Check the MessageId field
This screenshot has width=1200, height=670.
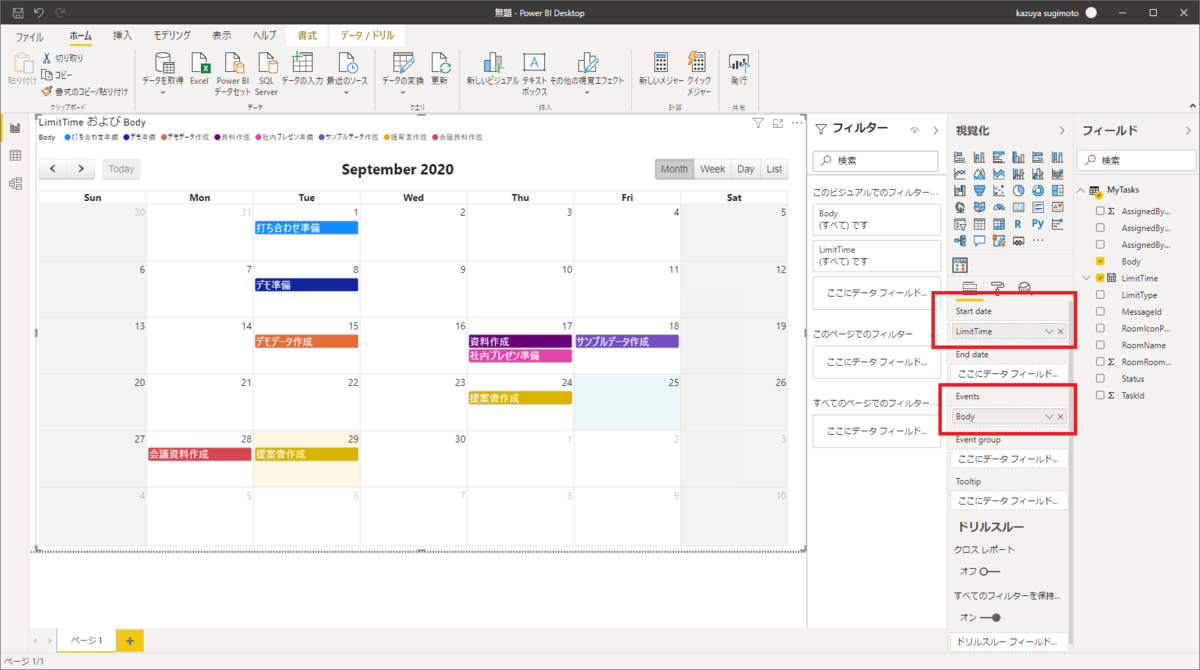(1100, 312)
